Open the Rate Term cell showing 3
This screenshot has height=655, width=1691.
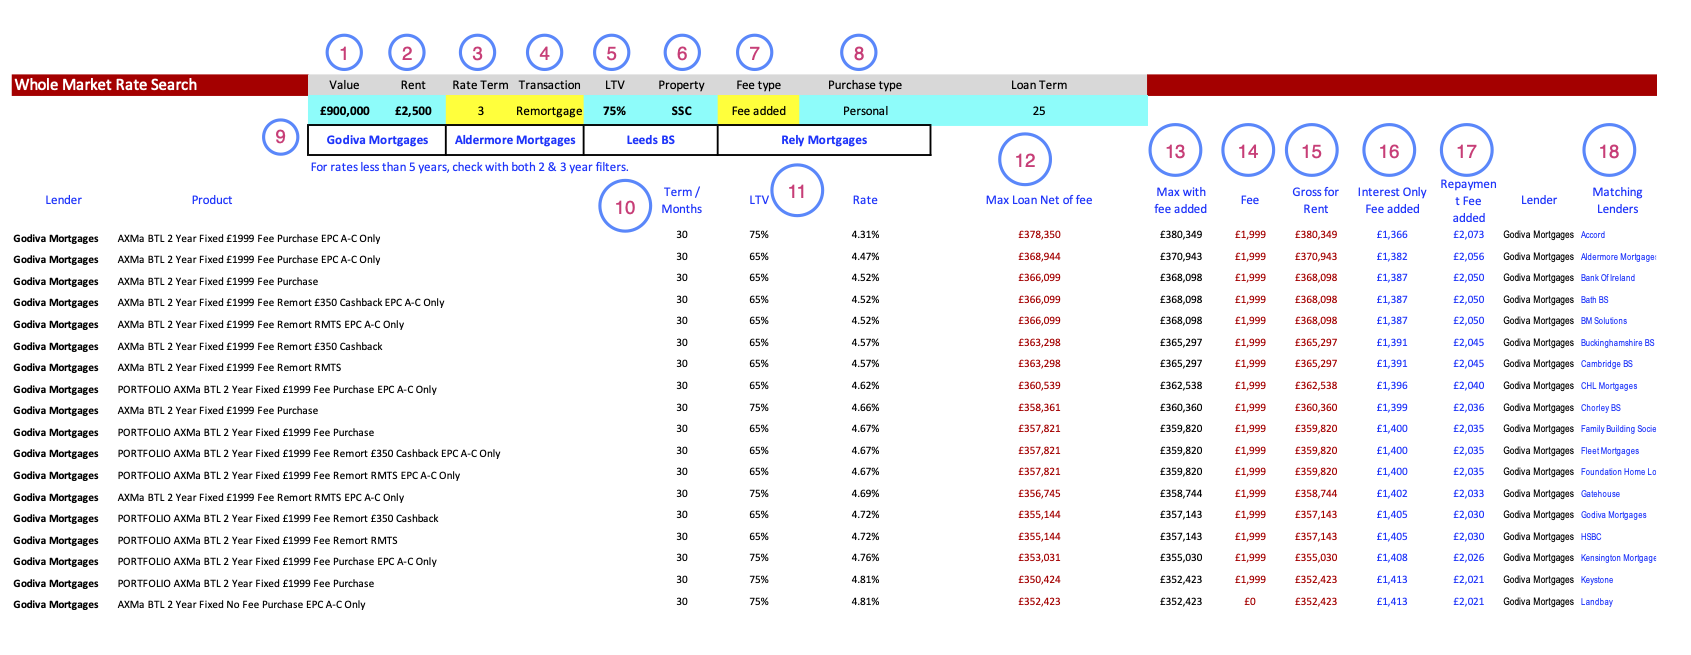[x=480, y=111]
